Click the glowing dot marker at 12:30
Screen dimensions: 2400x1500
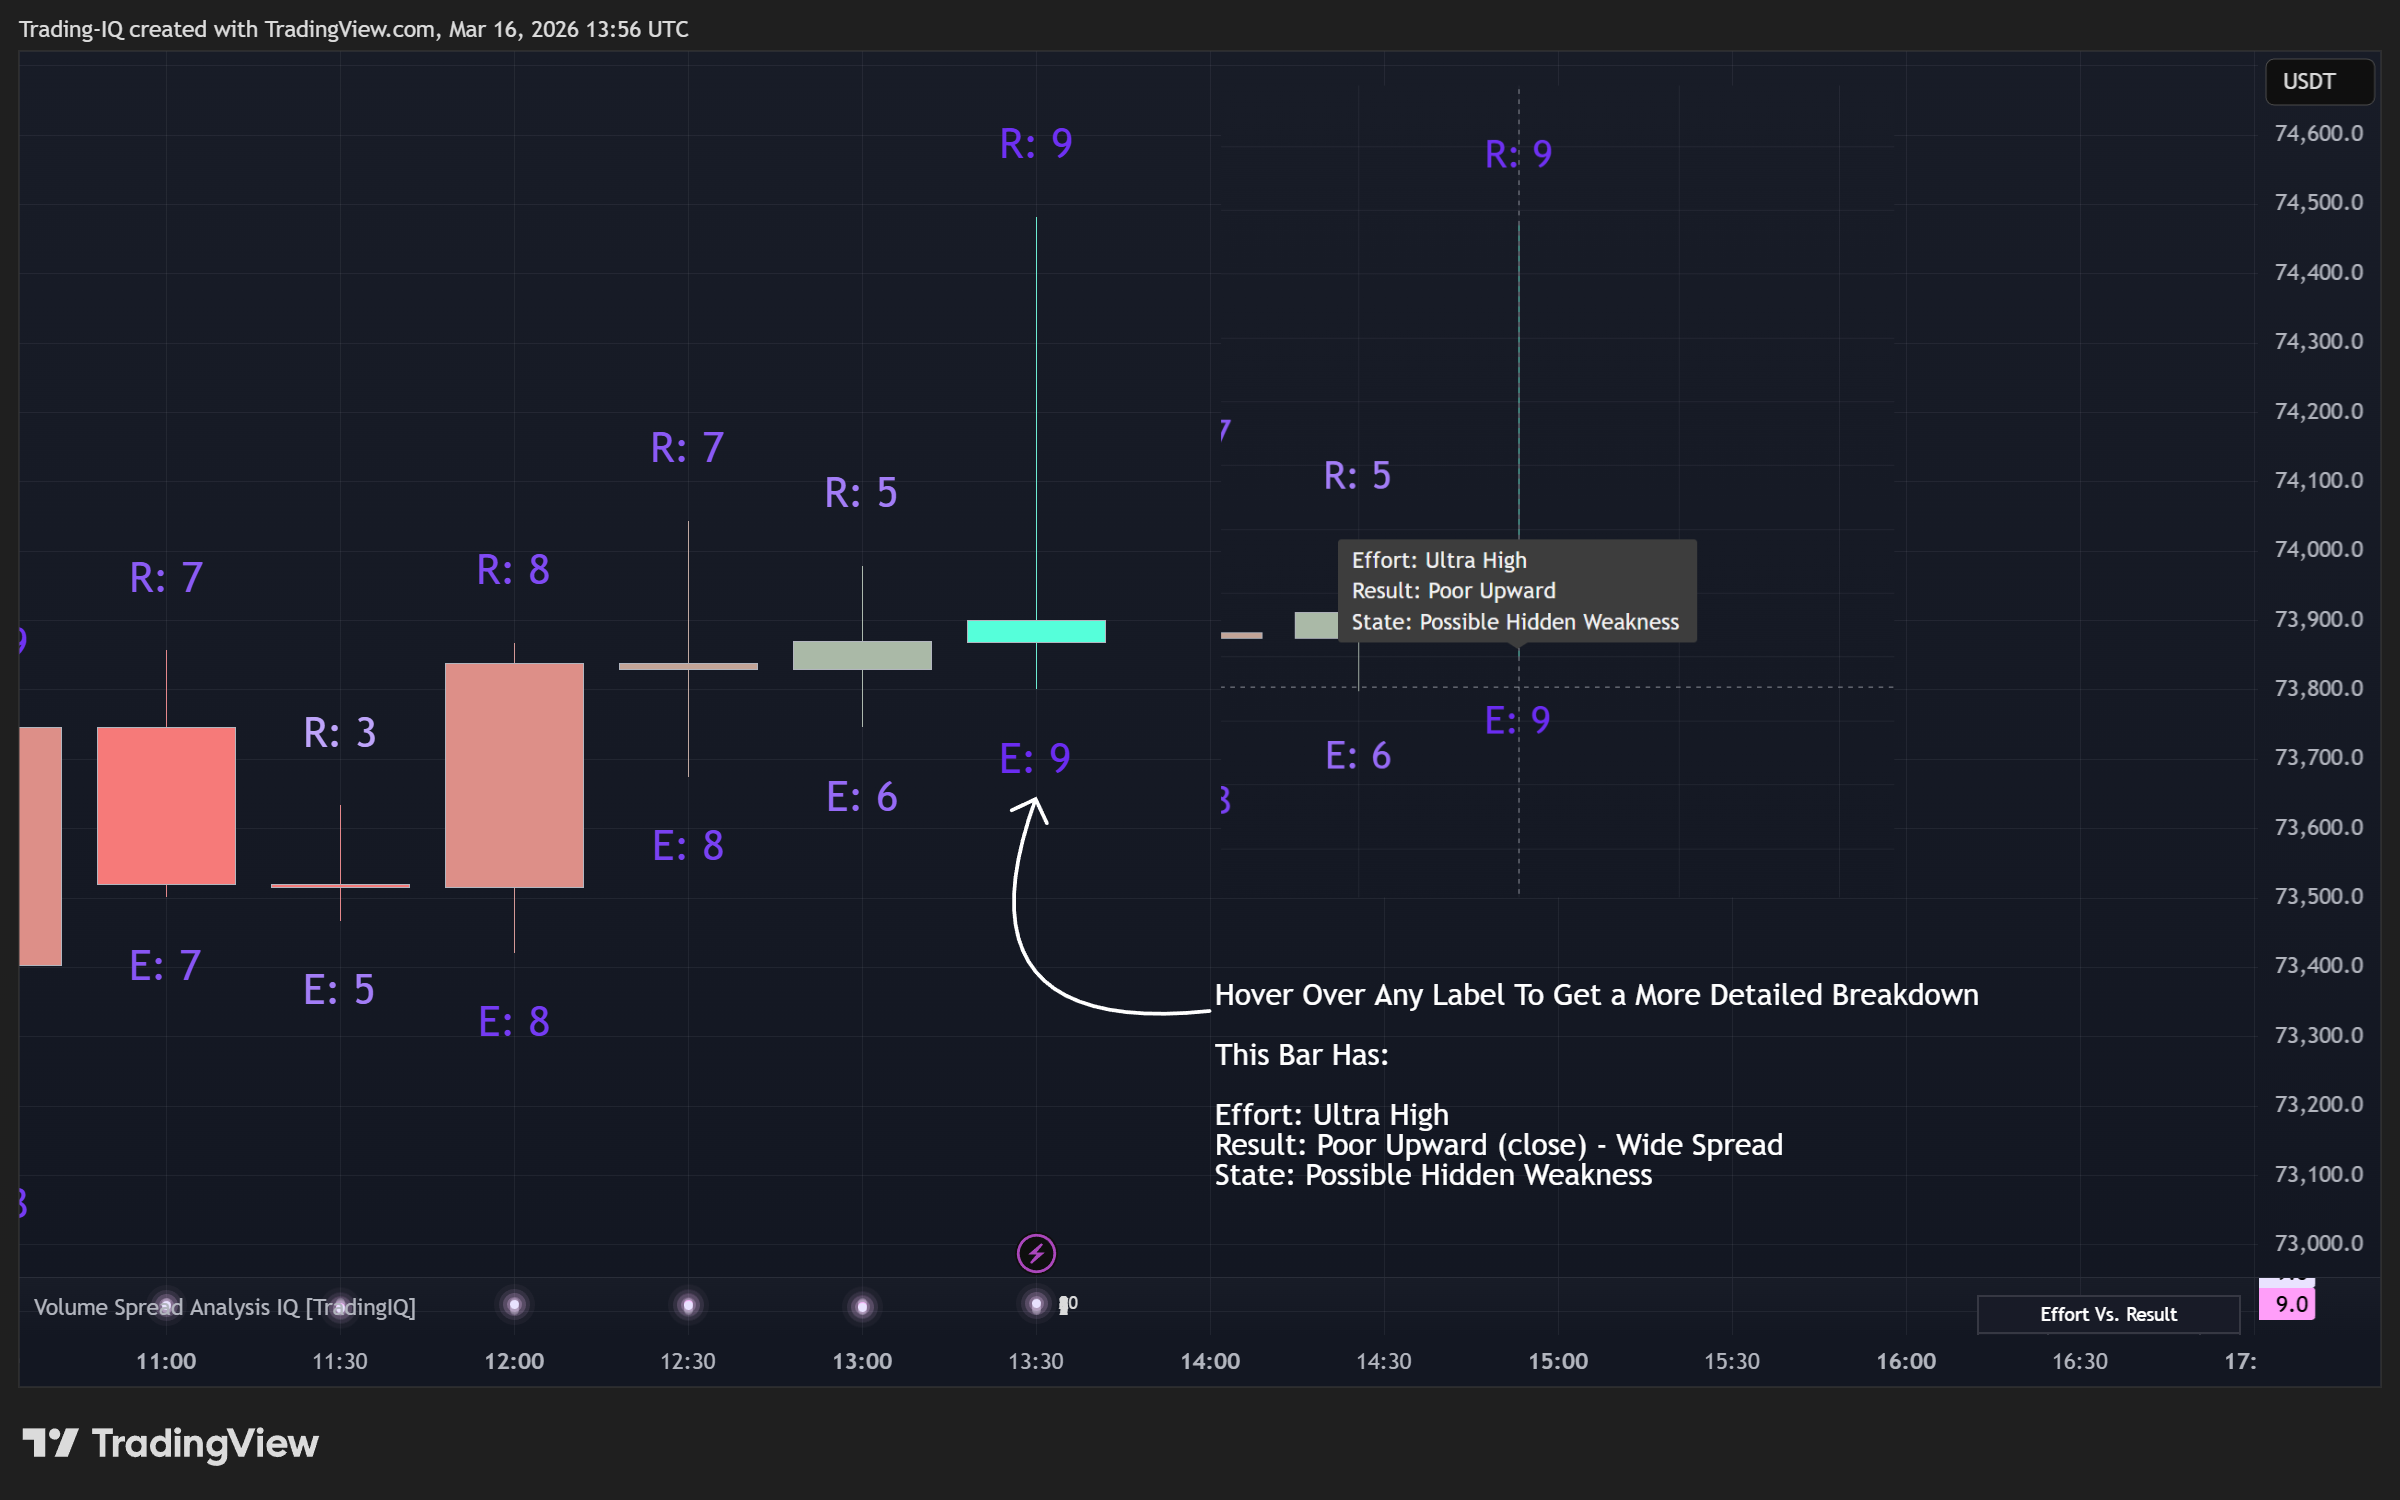pos(688,1305)
